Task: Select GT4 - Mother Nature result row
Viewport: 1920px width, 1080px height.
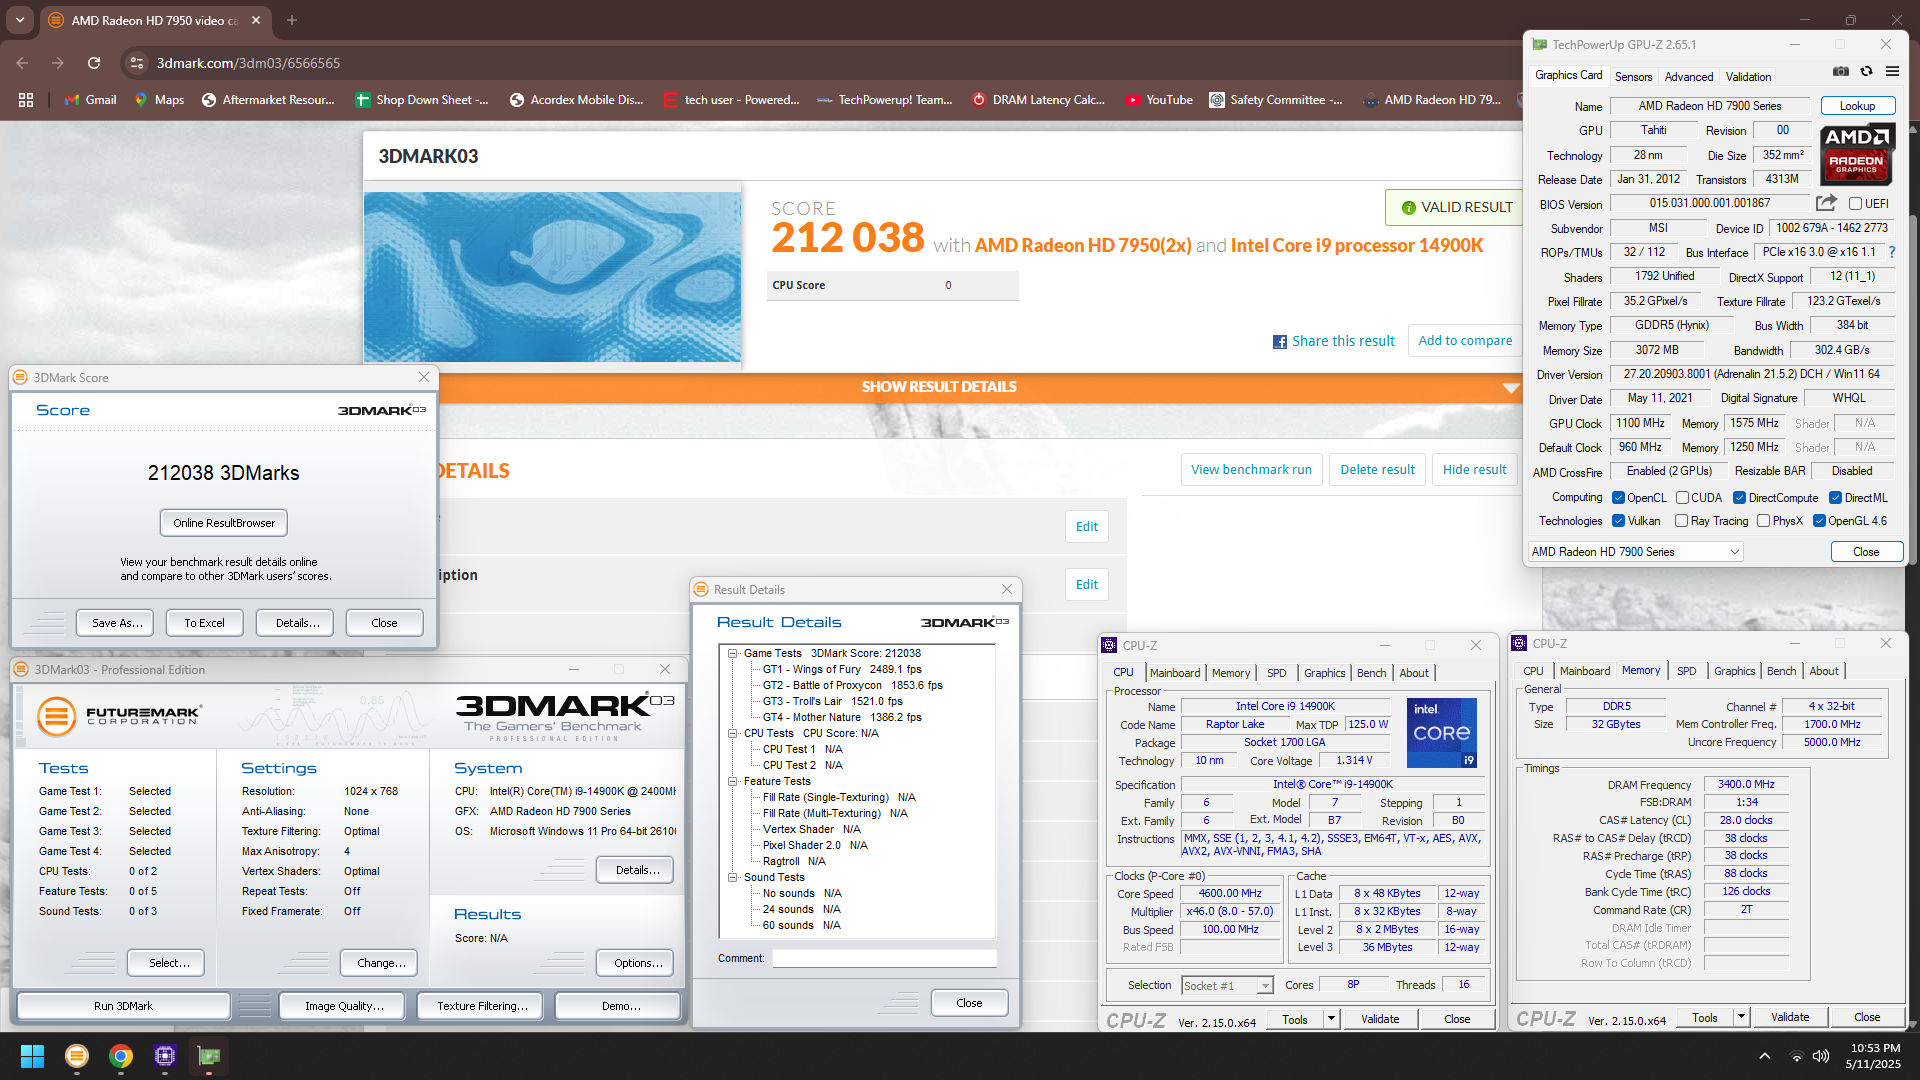Action: coord(842,717)
